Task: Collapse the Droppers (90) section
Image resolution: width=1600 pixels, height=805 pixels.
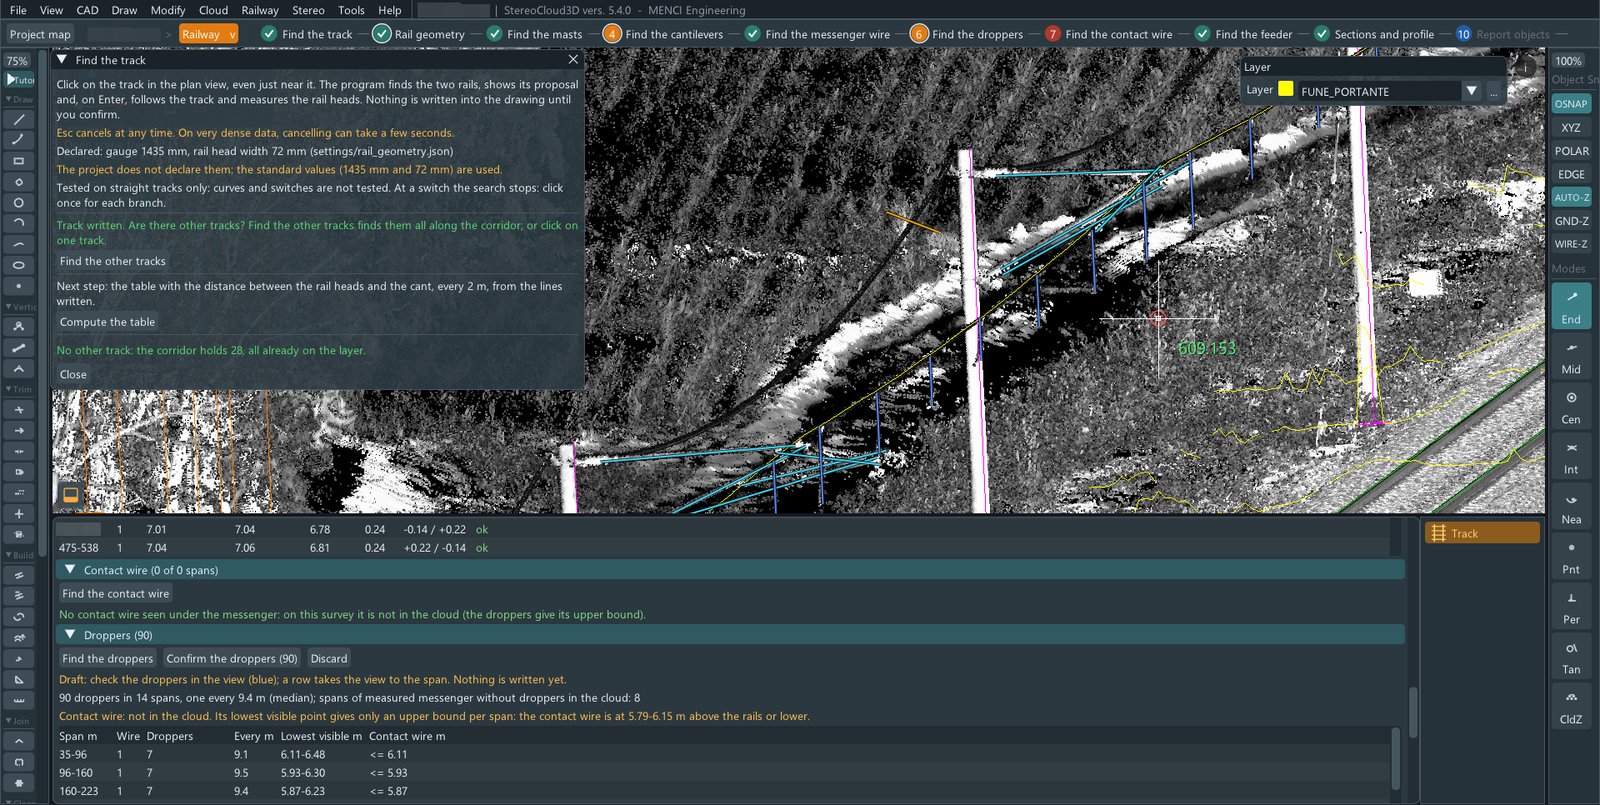Action: pos(70,635)
